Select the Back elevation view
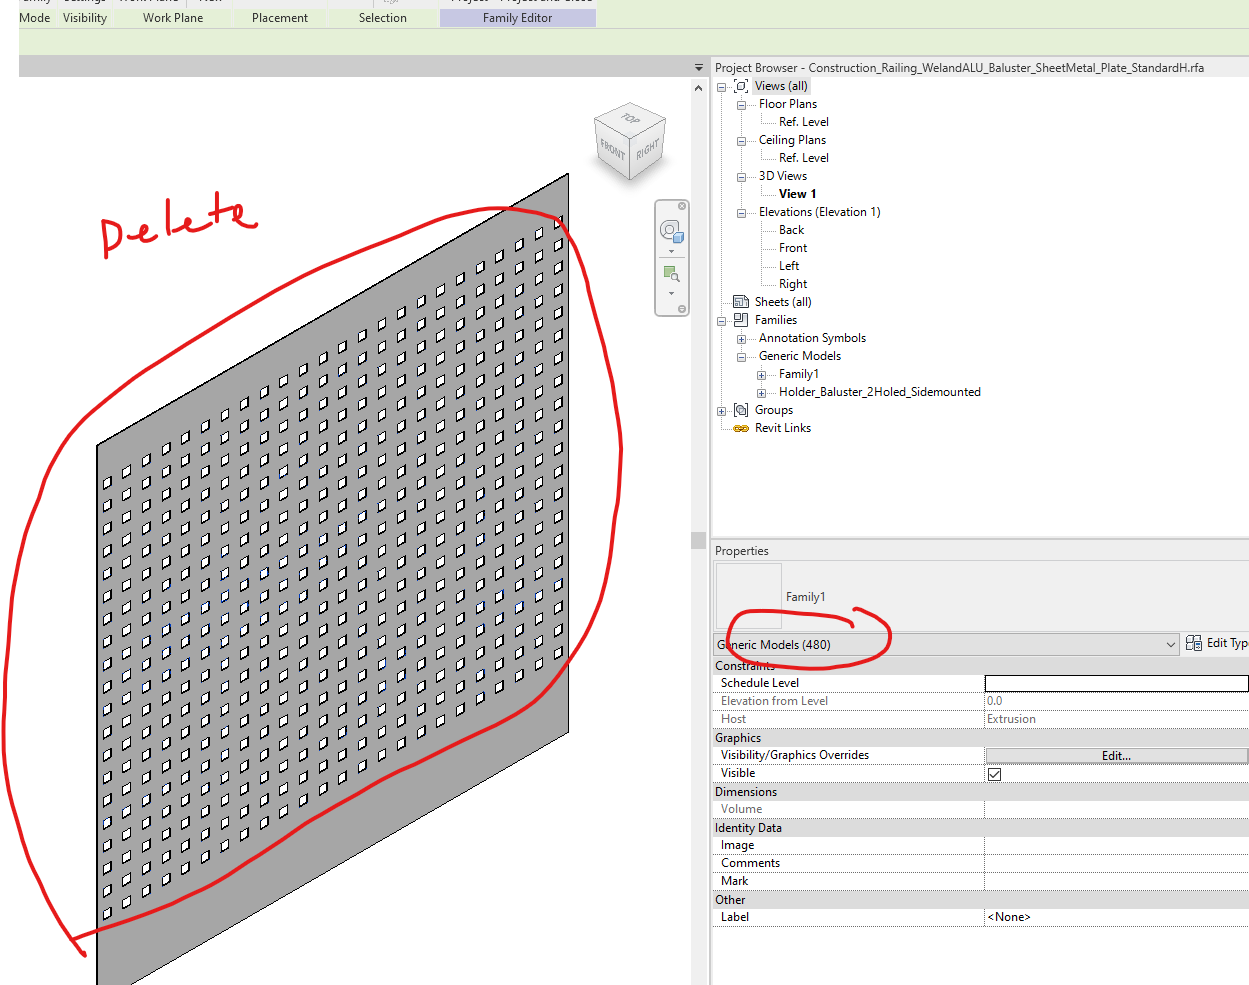The height and width of the screenshot is (985, 1249). pyautogui.click(x=792, y=230)
